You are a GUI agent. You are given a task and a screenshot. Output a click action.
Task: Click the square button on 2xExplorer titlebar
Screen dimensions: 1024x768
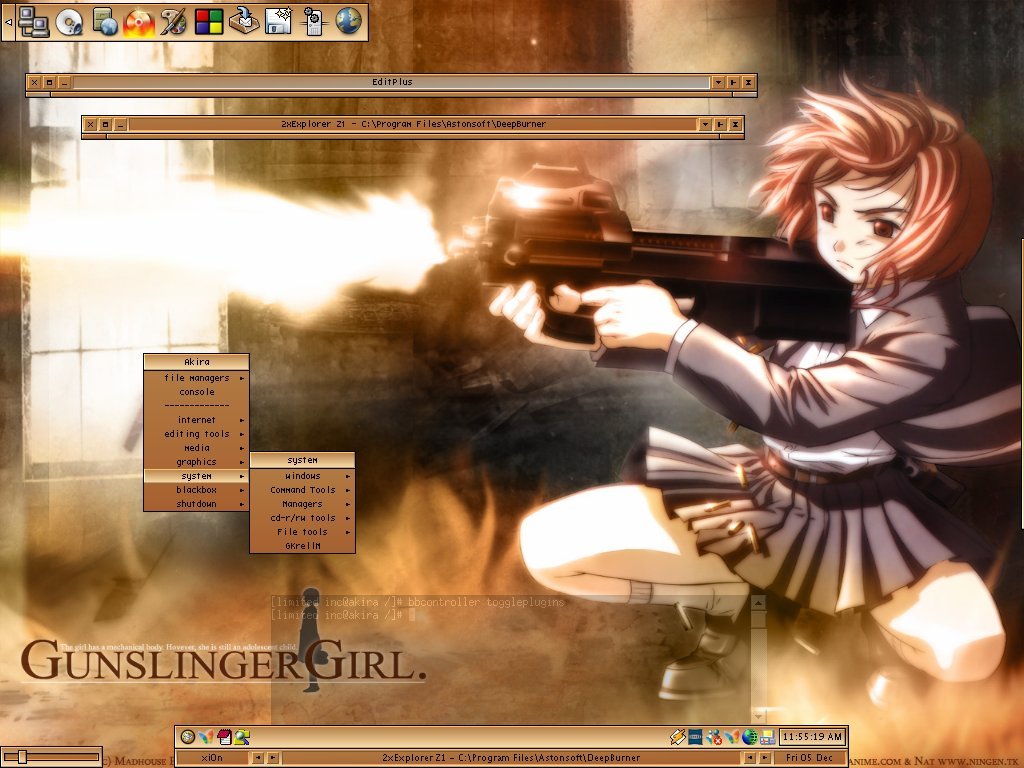105,124
